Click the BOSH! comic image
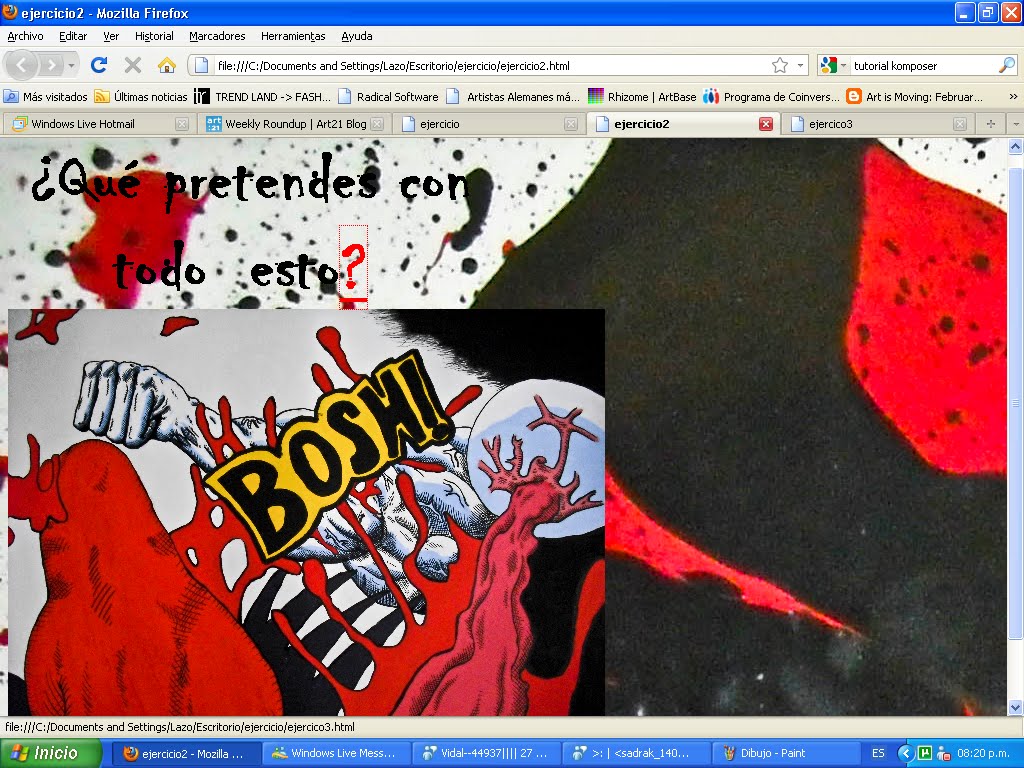The image size is (1024, 768). point(306,512)
